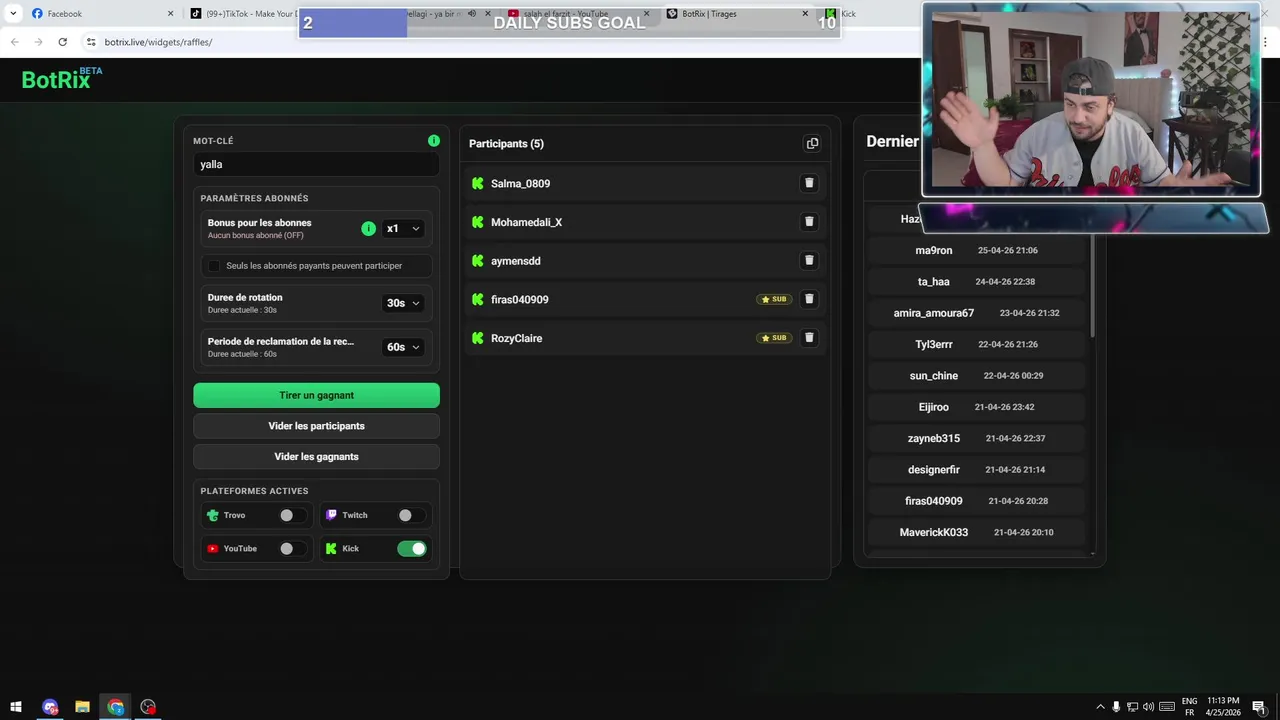Viewport: 1280px width, 720px height.
Task: Click the BotRix BETA logo
Action: click(x=62, y=79)
